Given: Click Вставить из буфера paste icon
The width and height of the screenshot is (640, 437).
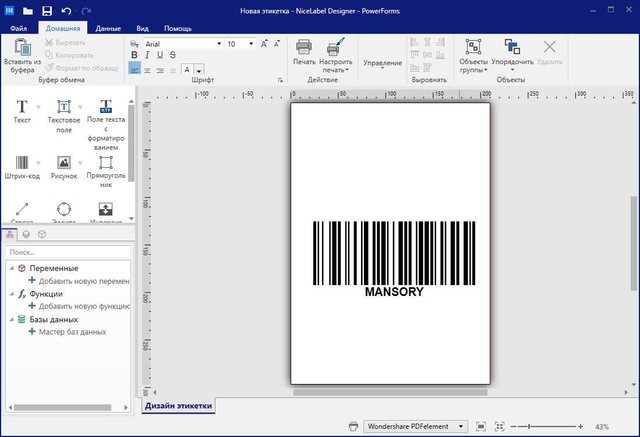Looking at the screenshot, I should point(20,47).
